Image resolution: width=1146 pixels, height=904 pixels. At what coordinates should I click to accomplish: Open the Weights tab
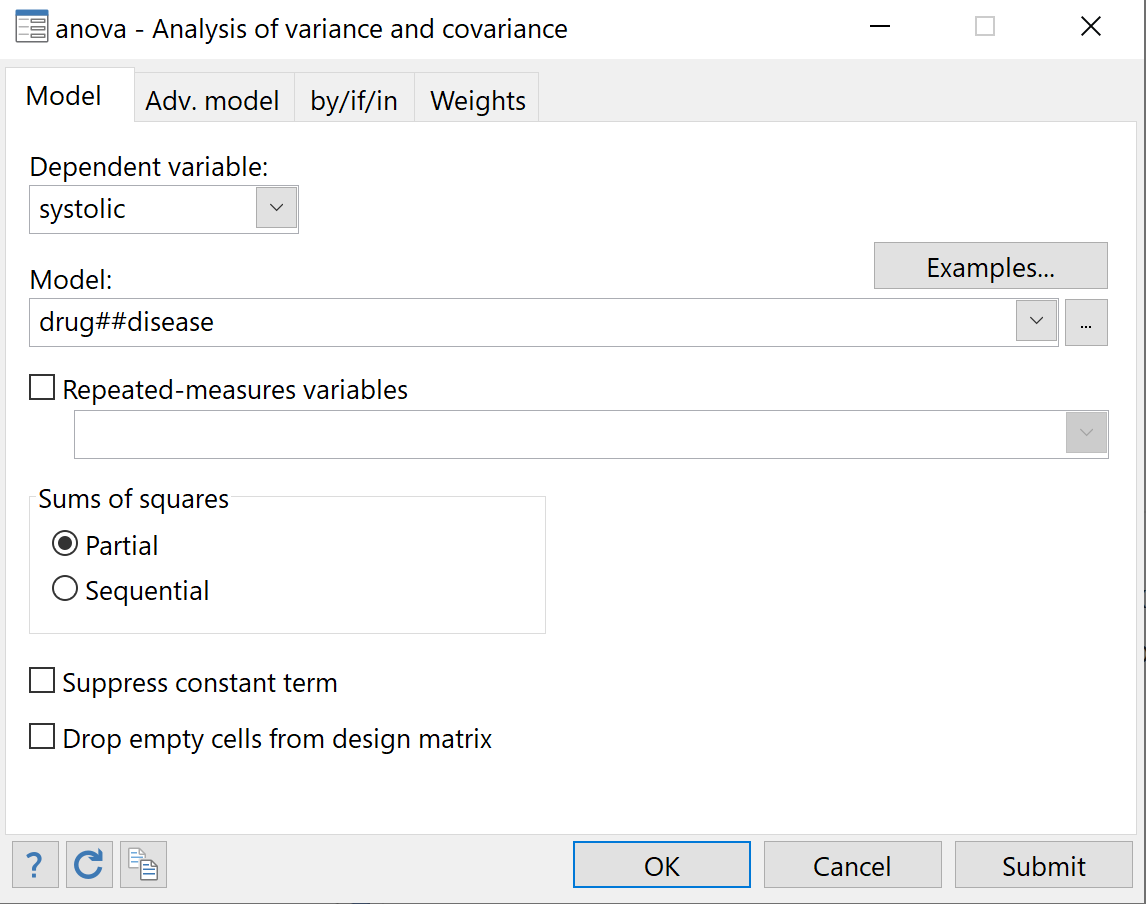click(x=477, y=100)
